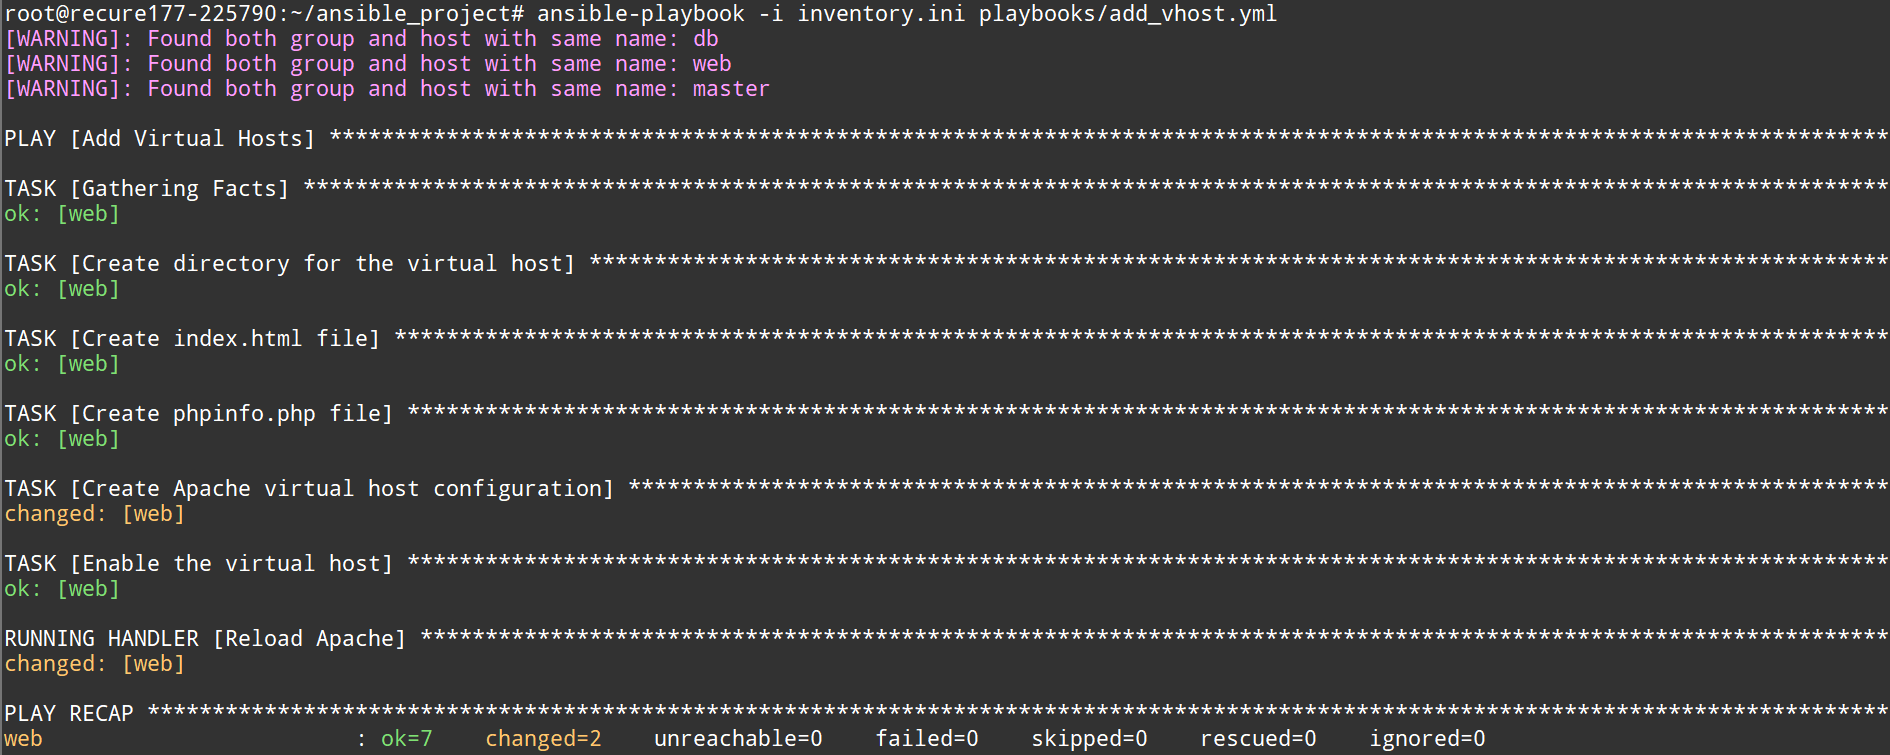Click the failed=0 value in recap

(926, 739)
